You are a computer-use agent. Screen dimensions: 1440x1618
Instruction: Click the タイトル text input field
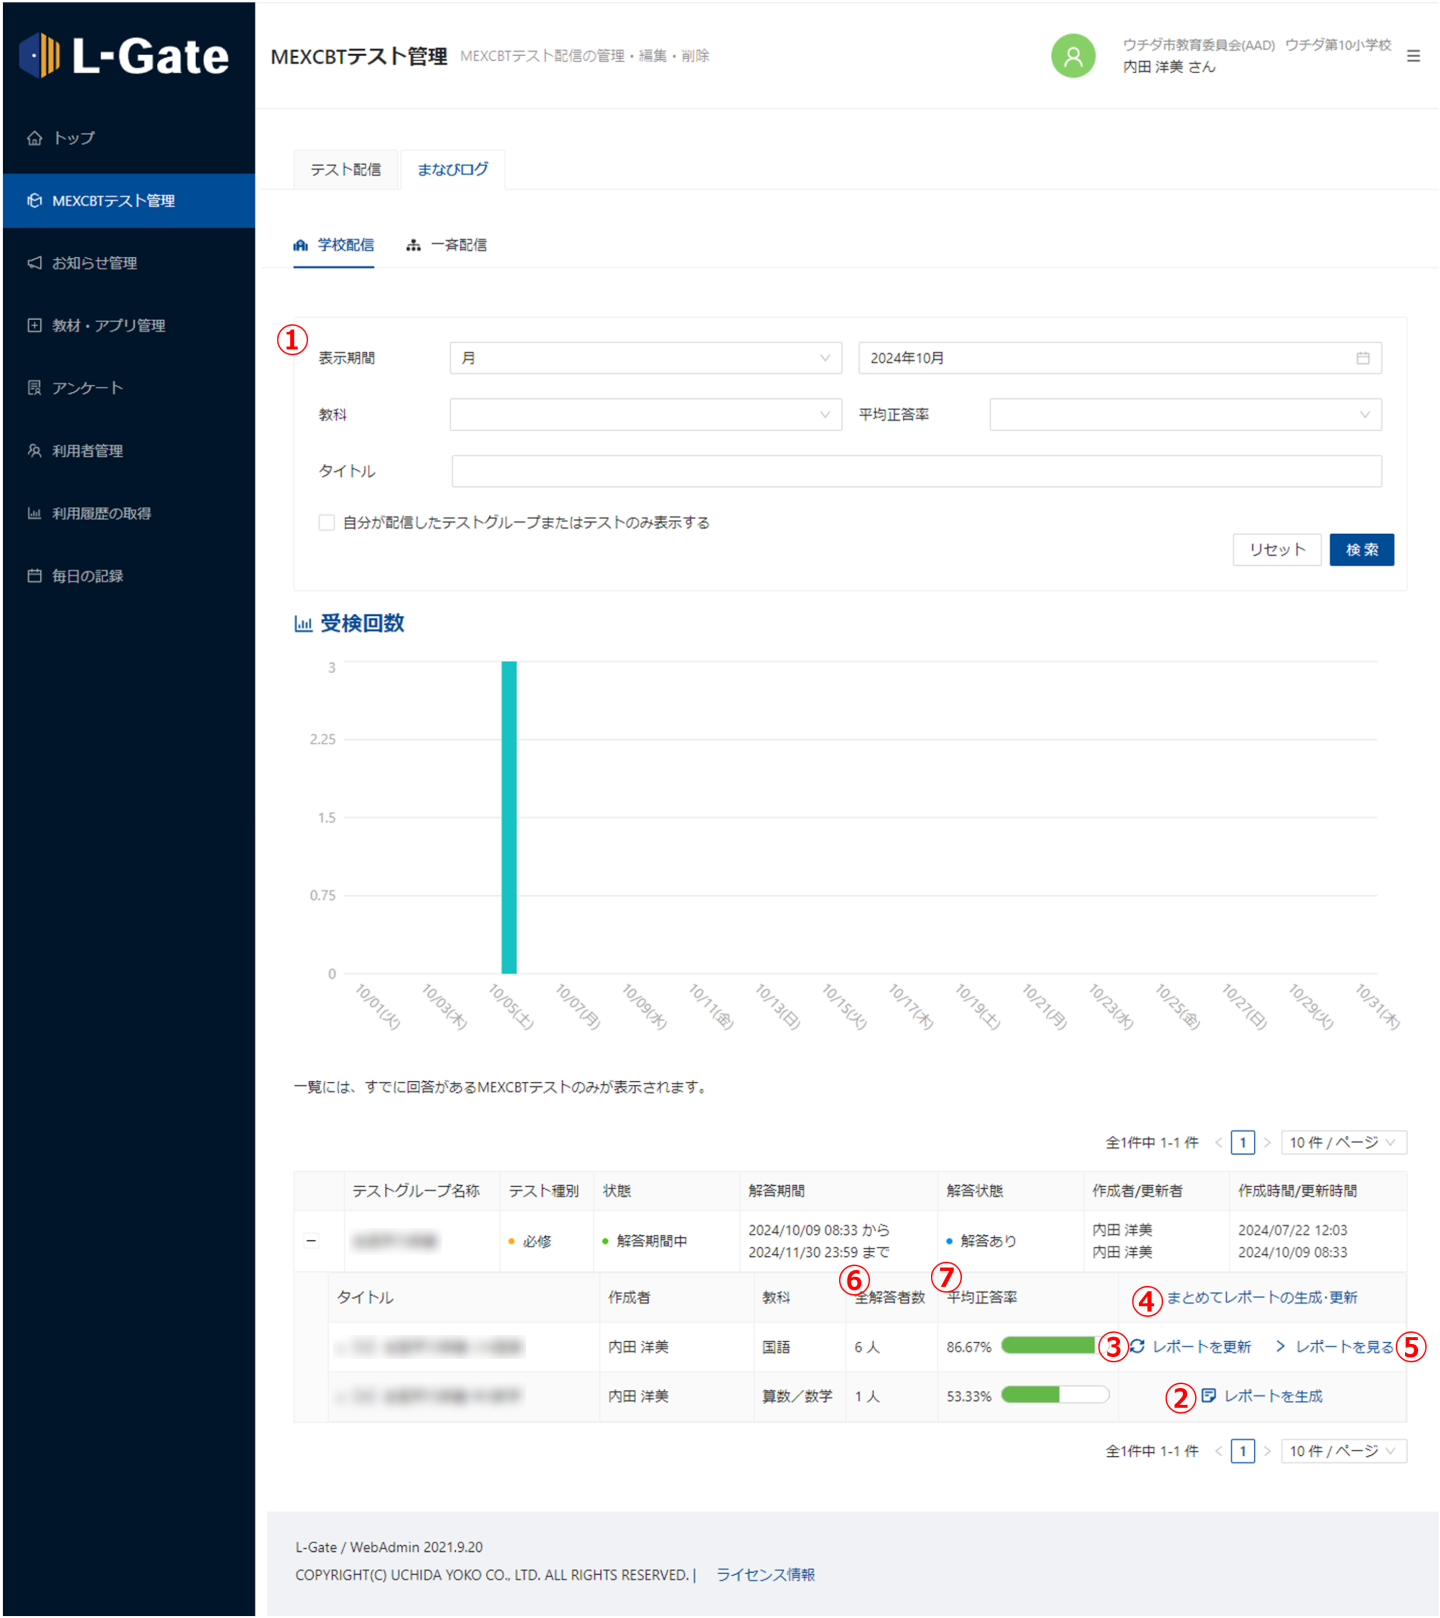(x=916, y=471)
